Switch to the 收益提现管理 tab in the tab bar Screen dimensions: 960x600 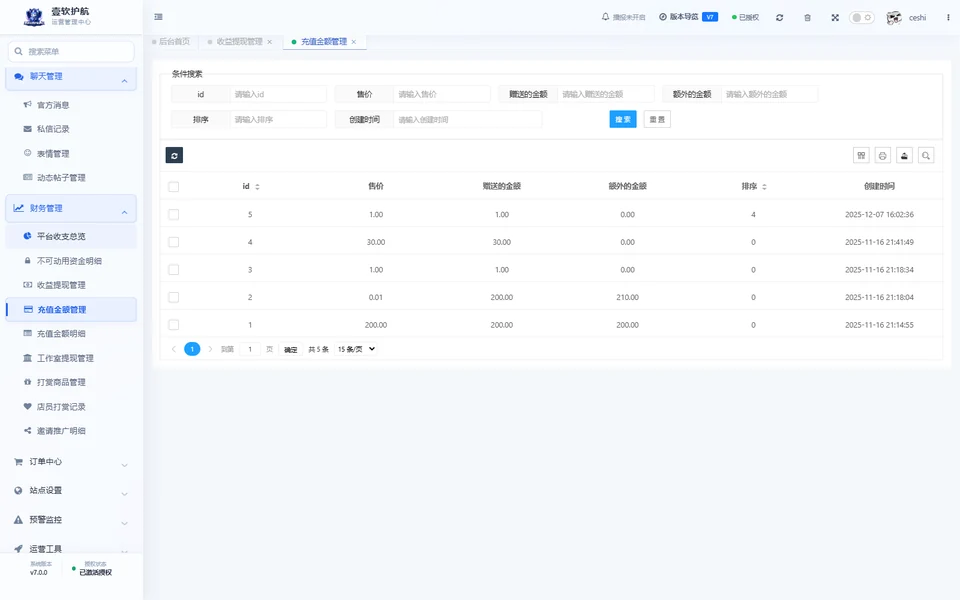tap(239, 42)
